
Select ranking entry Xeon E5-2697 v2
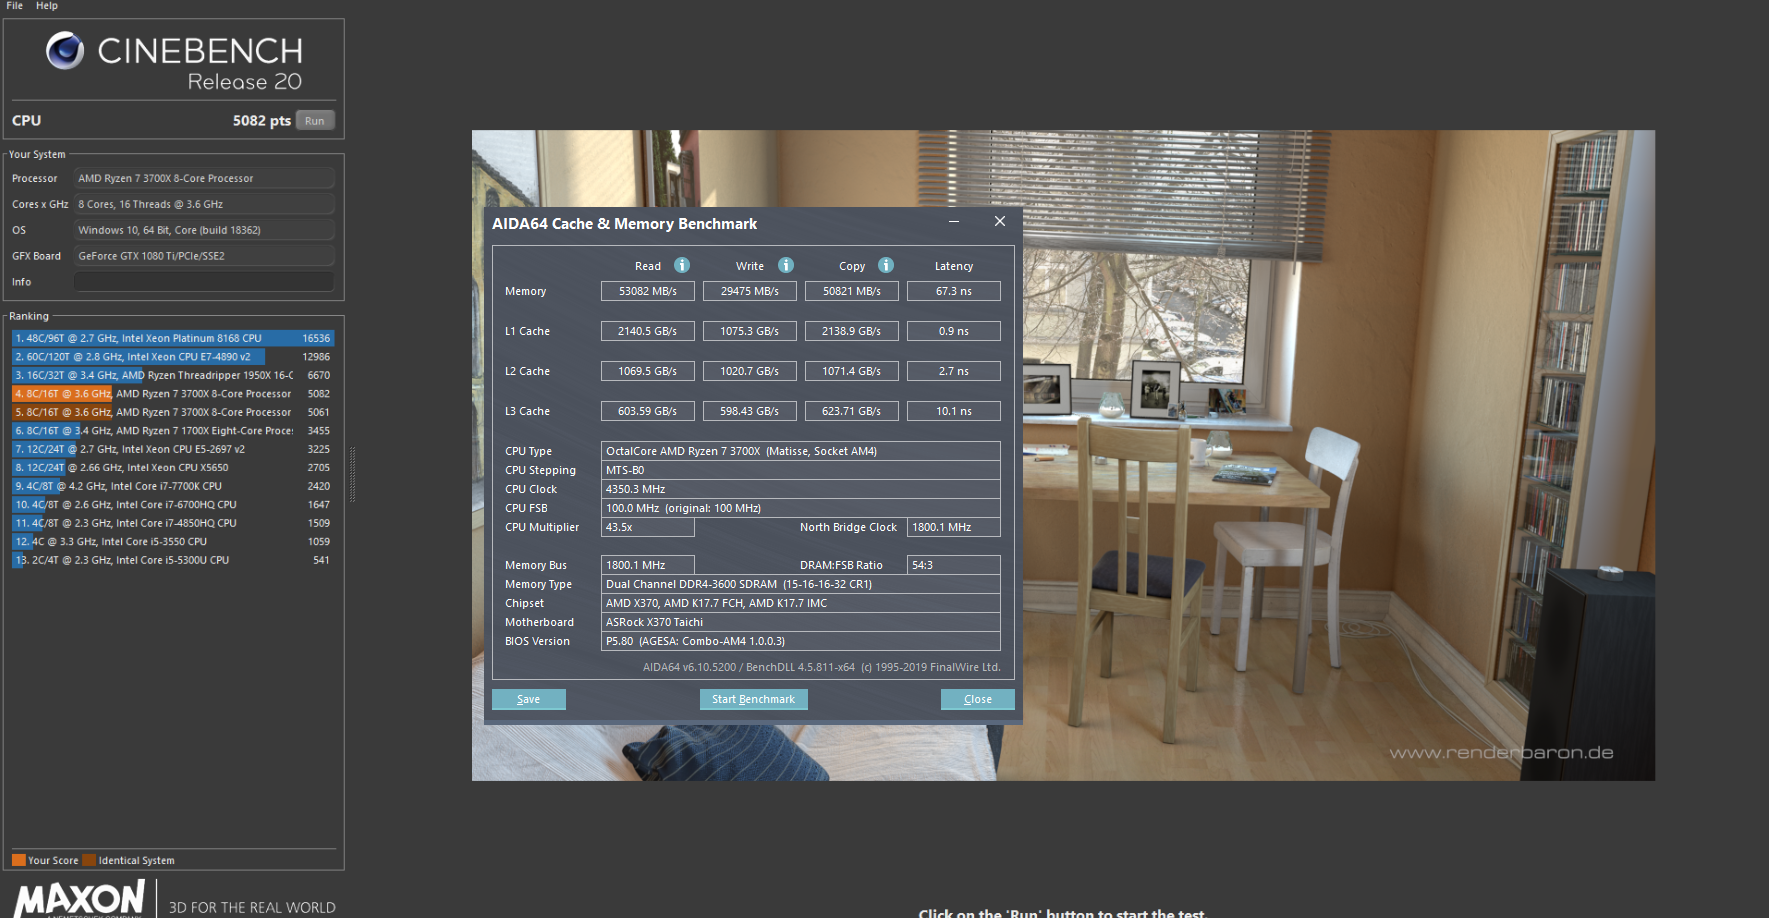click(x=172, y=449)
